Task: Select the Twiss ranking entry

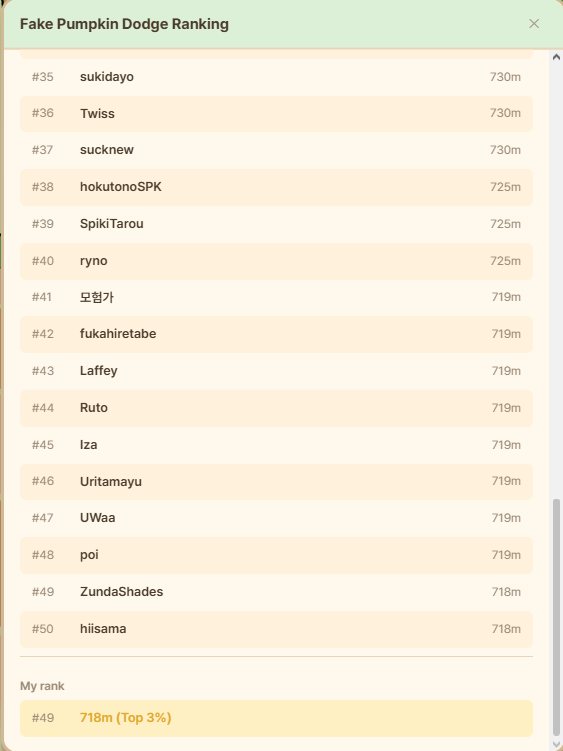Action: (x=276, y=114)
